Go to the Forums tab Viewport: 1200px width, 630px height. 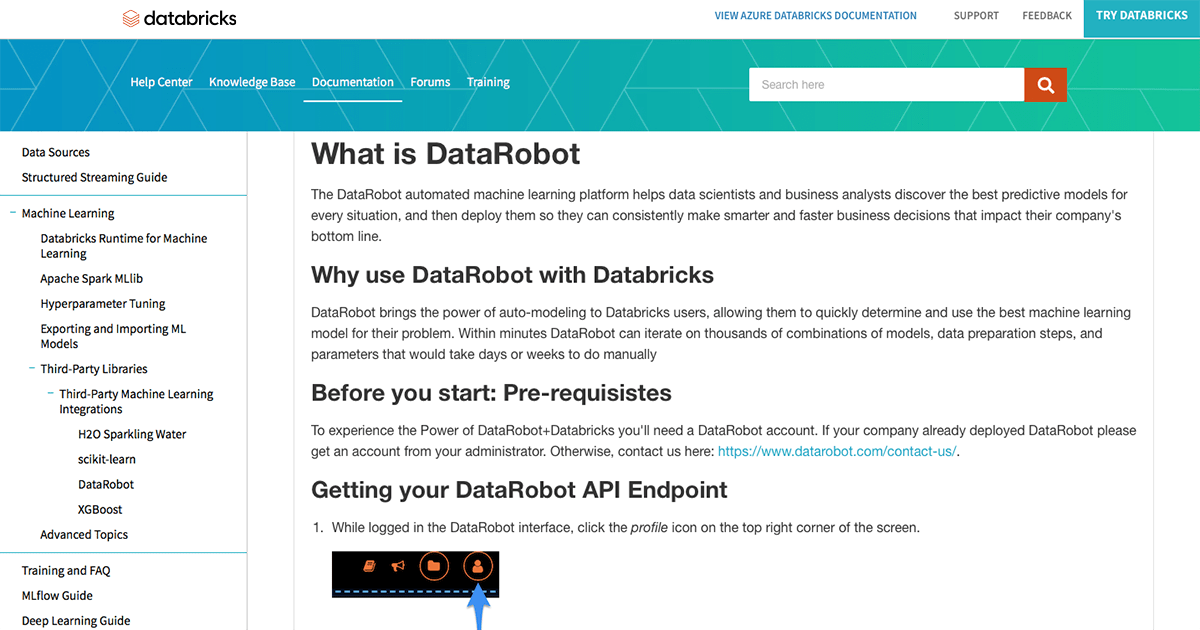[430, 82]
